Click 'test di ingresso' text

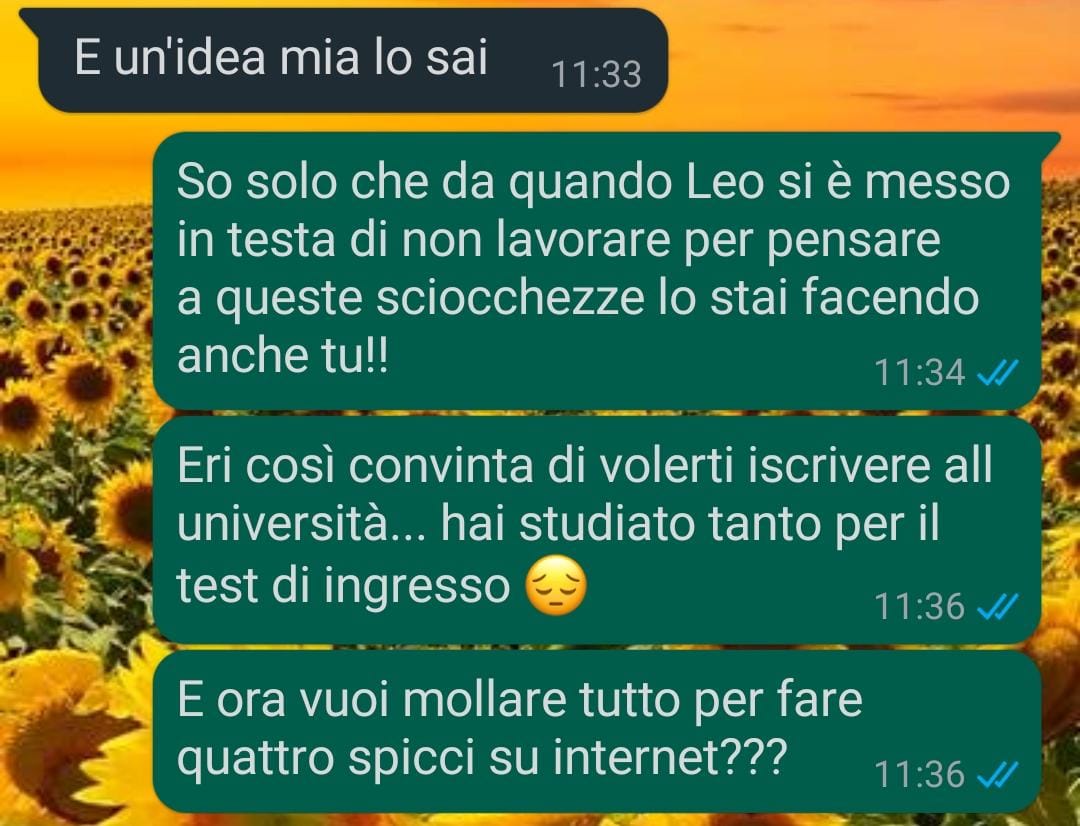tap(343, 587)
